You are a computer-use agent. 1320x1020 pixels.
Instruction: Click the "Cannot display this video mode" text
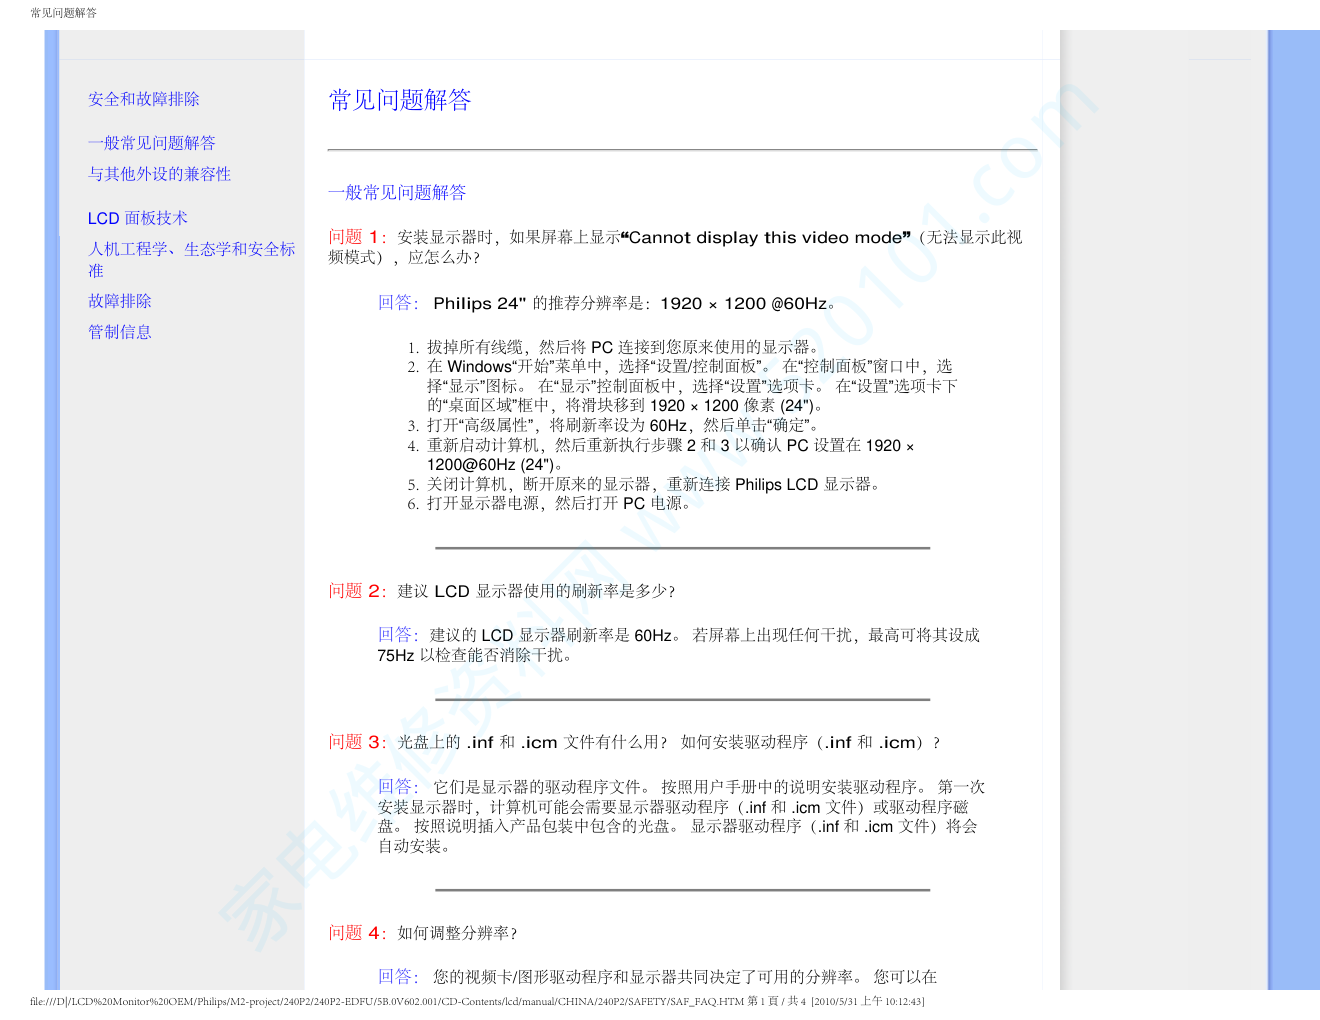pos(765,237)
